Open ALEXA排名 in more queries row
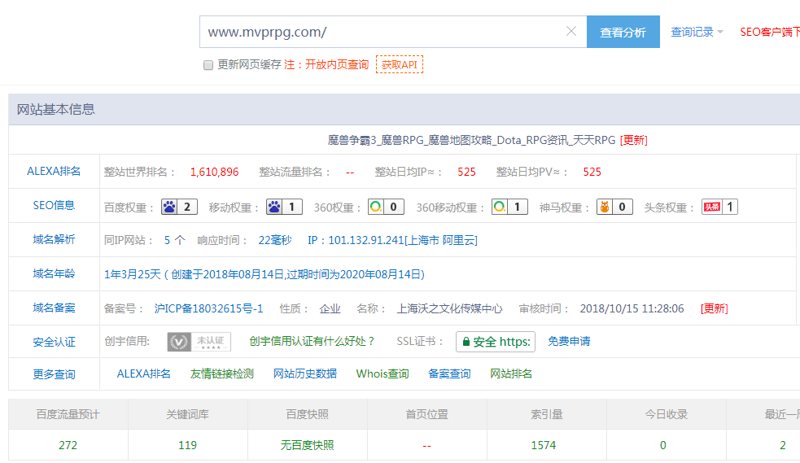 point(143,374)
